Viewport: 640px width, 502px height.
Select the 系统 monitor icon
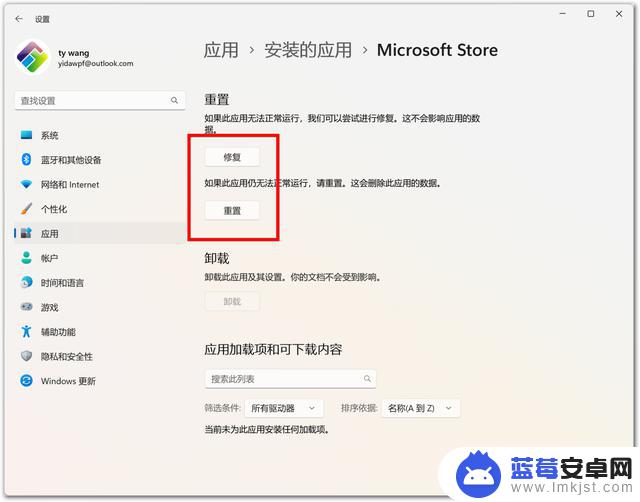pos(27,135)
